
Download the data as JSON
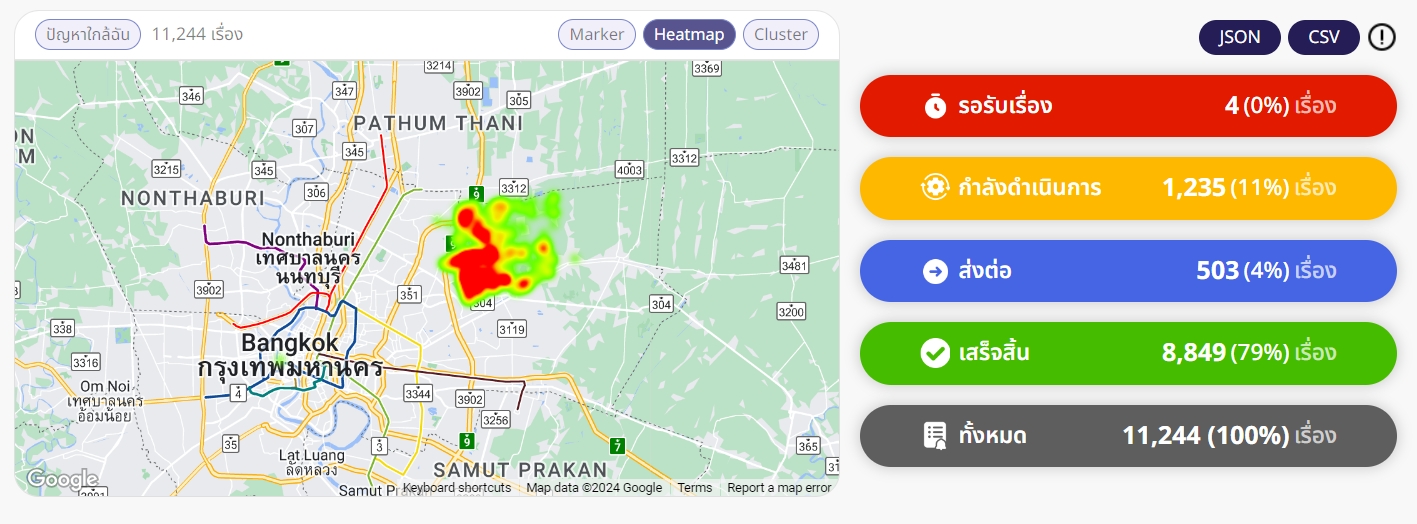tap(1239, 38)
